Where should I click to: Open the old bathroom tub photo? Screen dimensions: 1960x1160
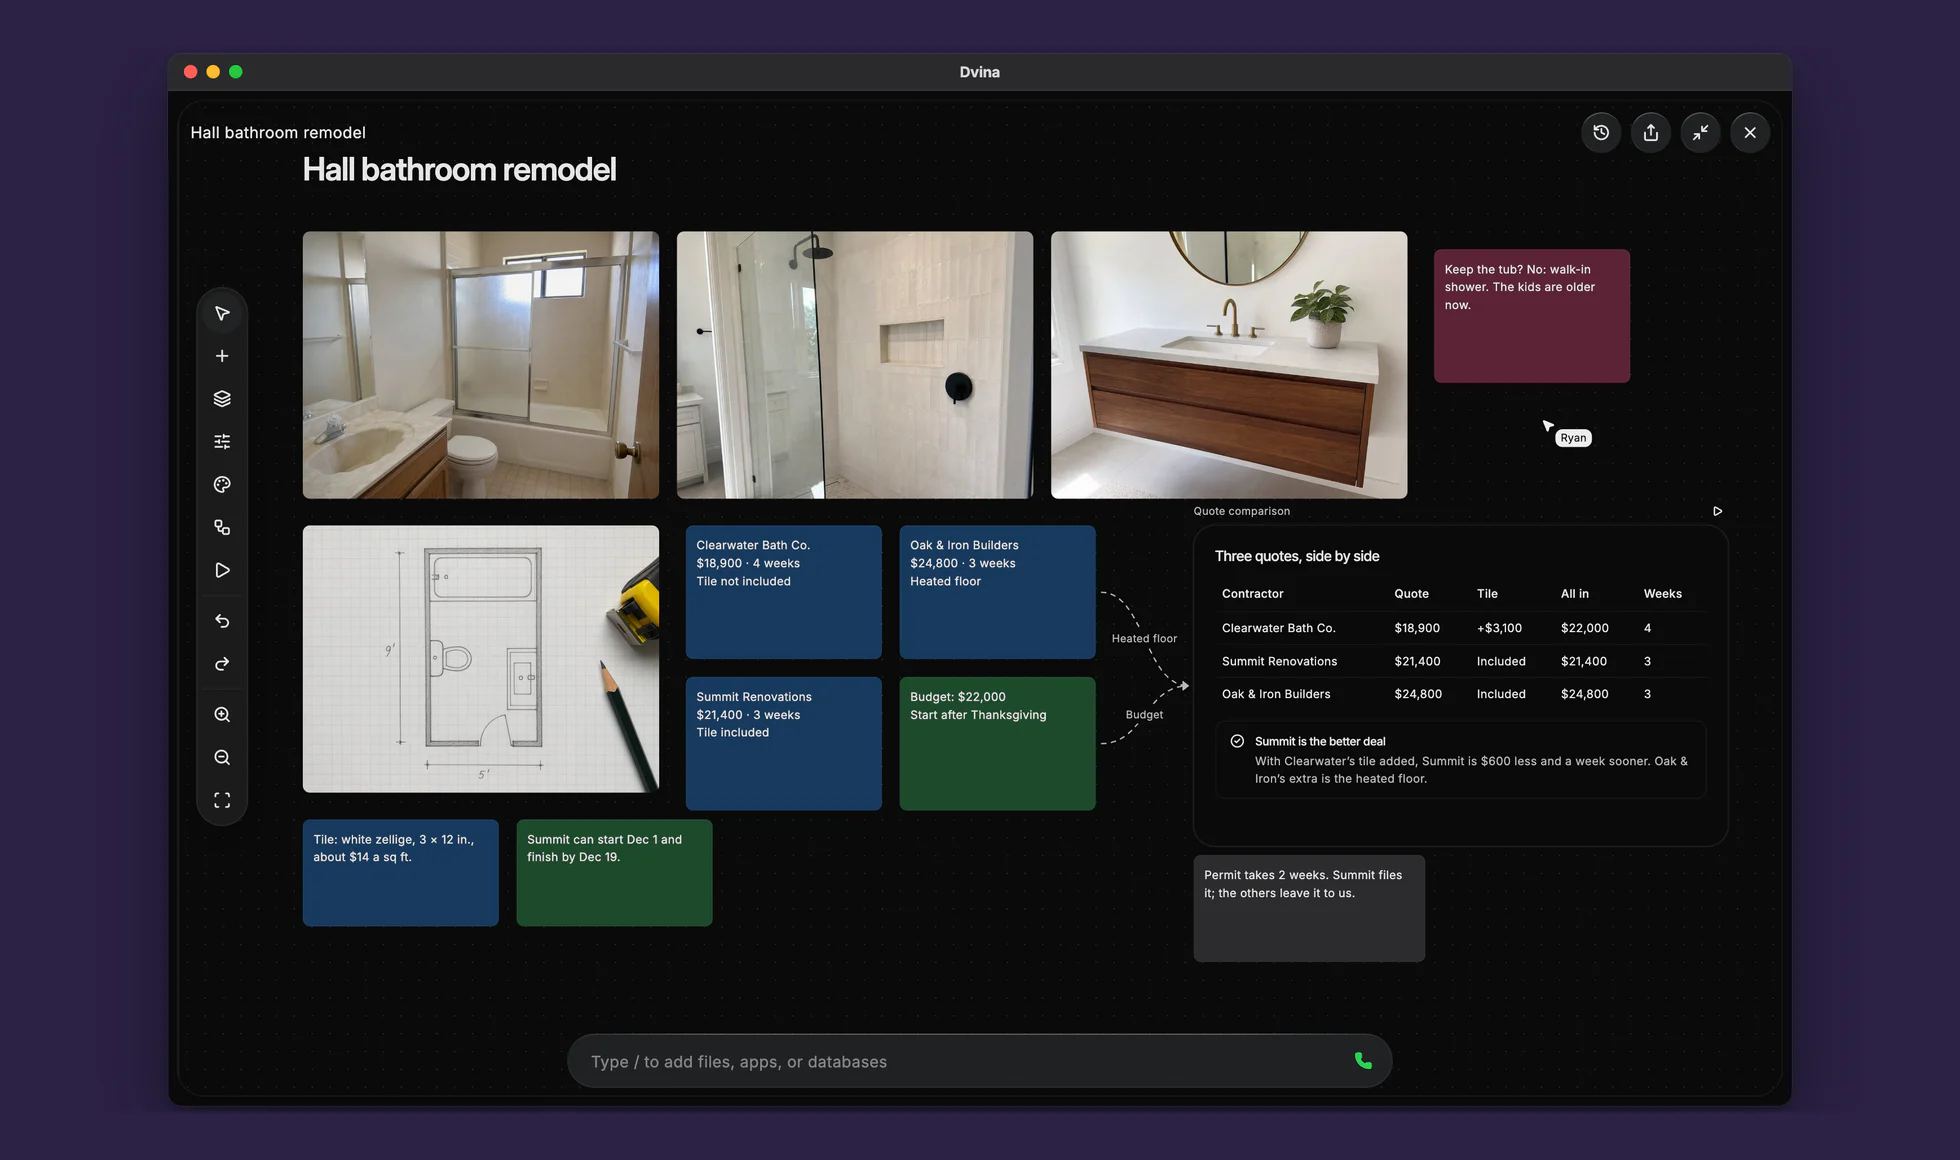coord(481,365)
